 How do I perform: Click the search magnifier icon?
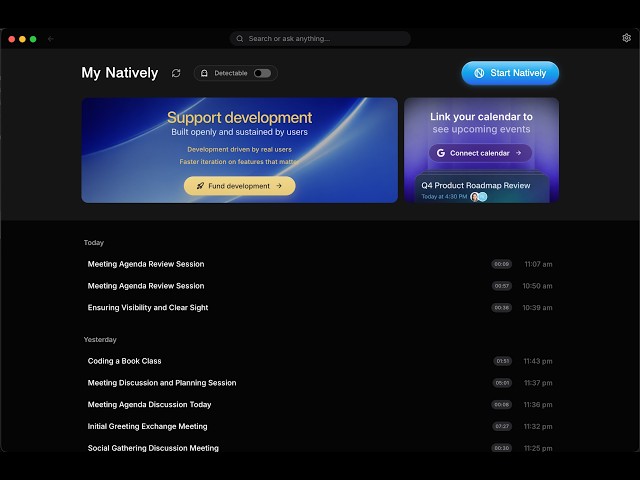click(x=240, y=39)
